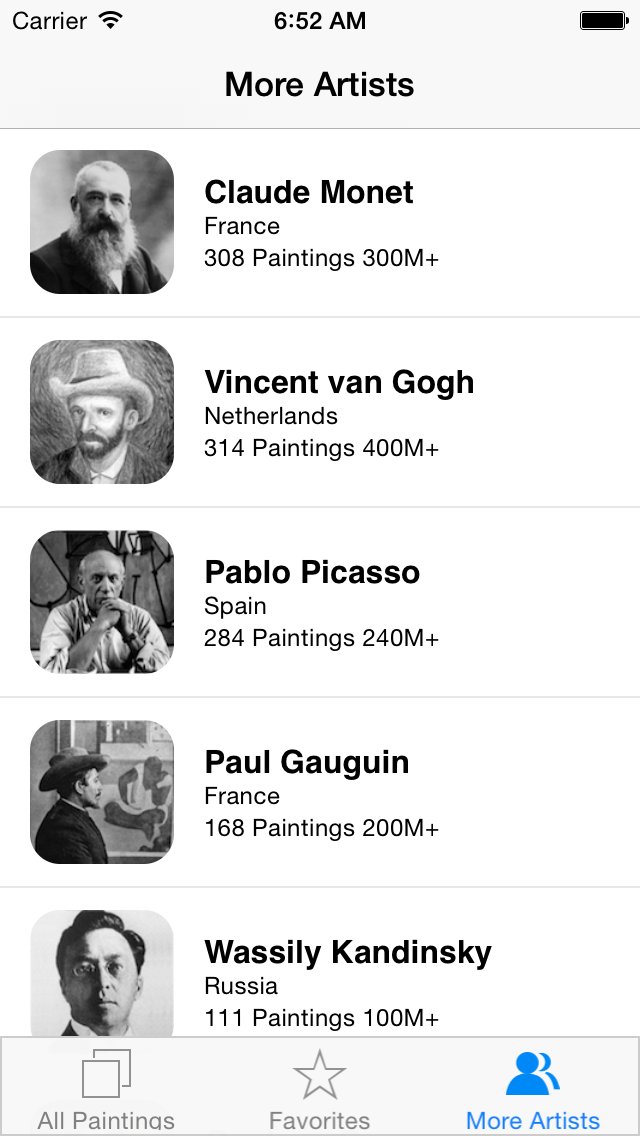Tap the 314 Paintings 400M+ detail text
This screenshot has height=1136, width=640.
click(x=322, y=448)
